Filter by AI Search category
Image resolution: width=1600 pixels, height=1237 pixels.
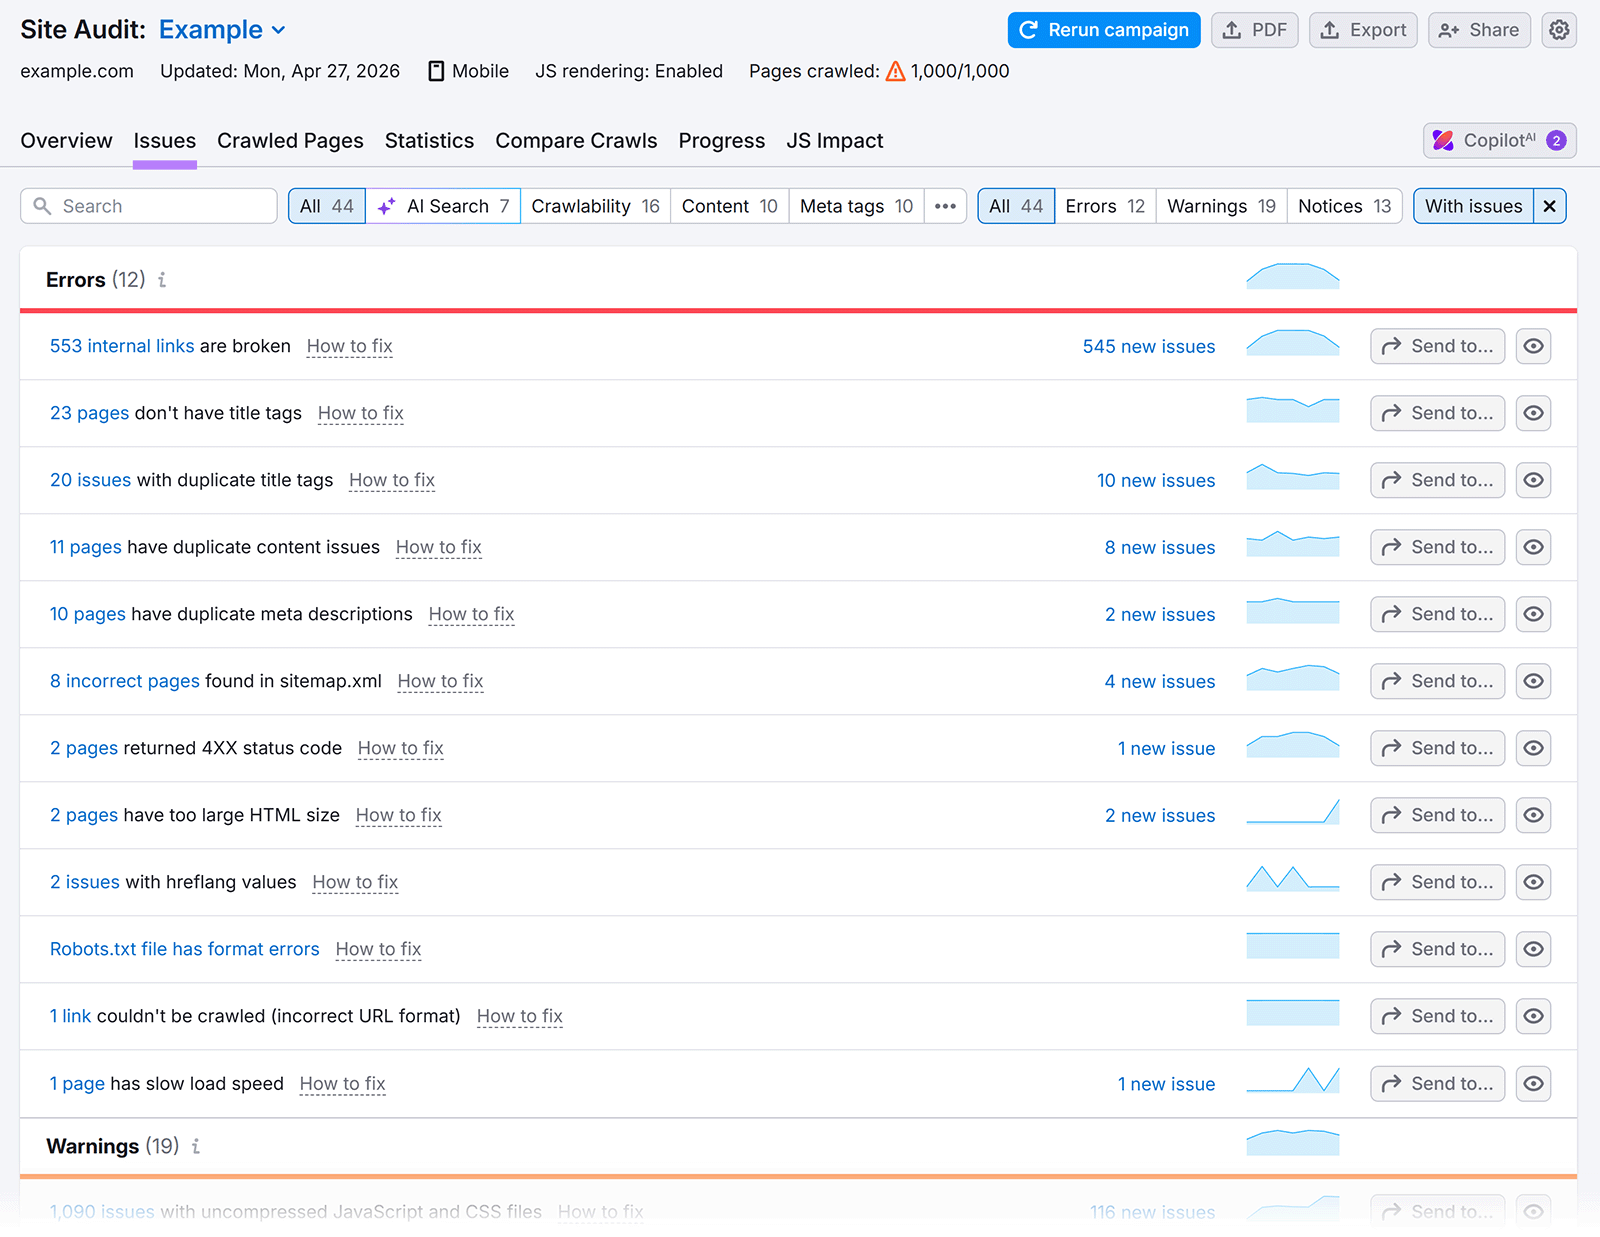443,206
